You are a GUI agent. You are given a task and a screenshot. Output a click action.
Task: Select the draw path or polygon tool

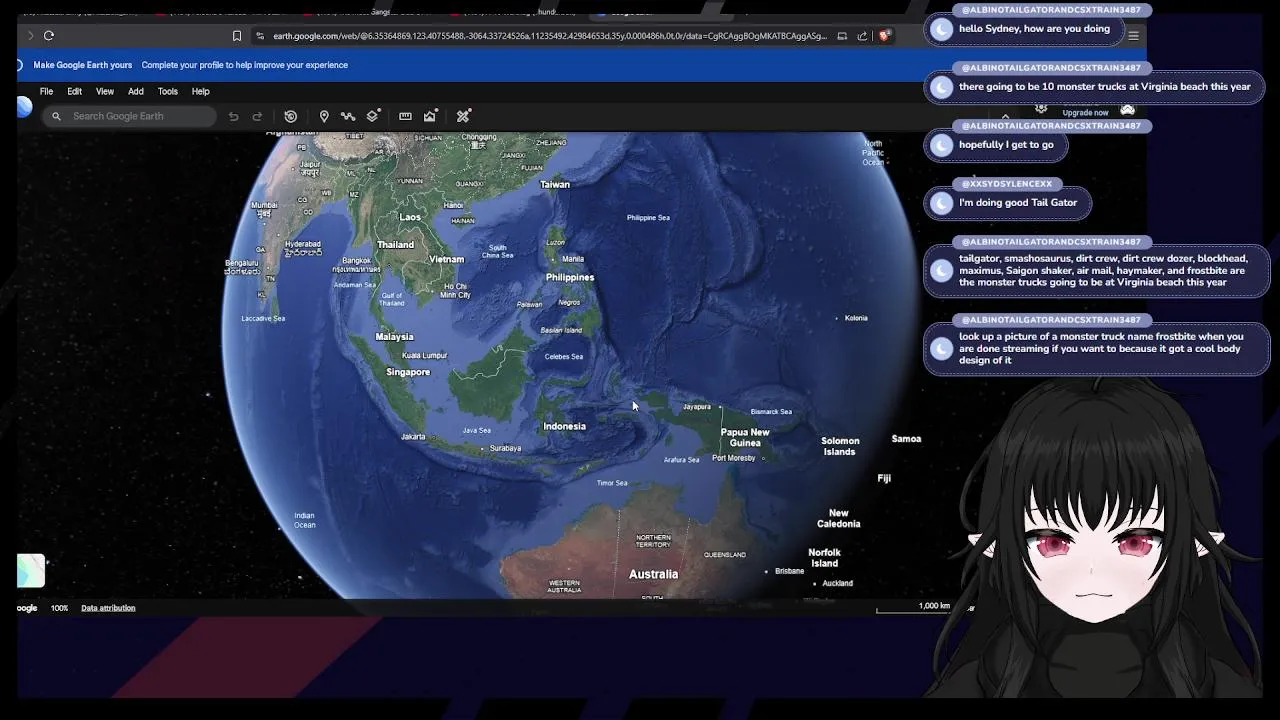tap(348, 116)
